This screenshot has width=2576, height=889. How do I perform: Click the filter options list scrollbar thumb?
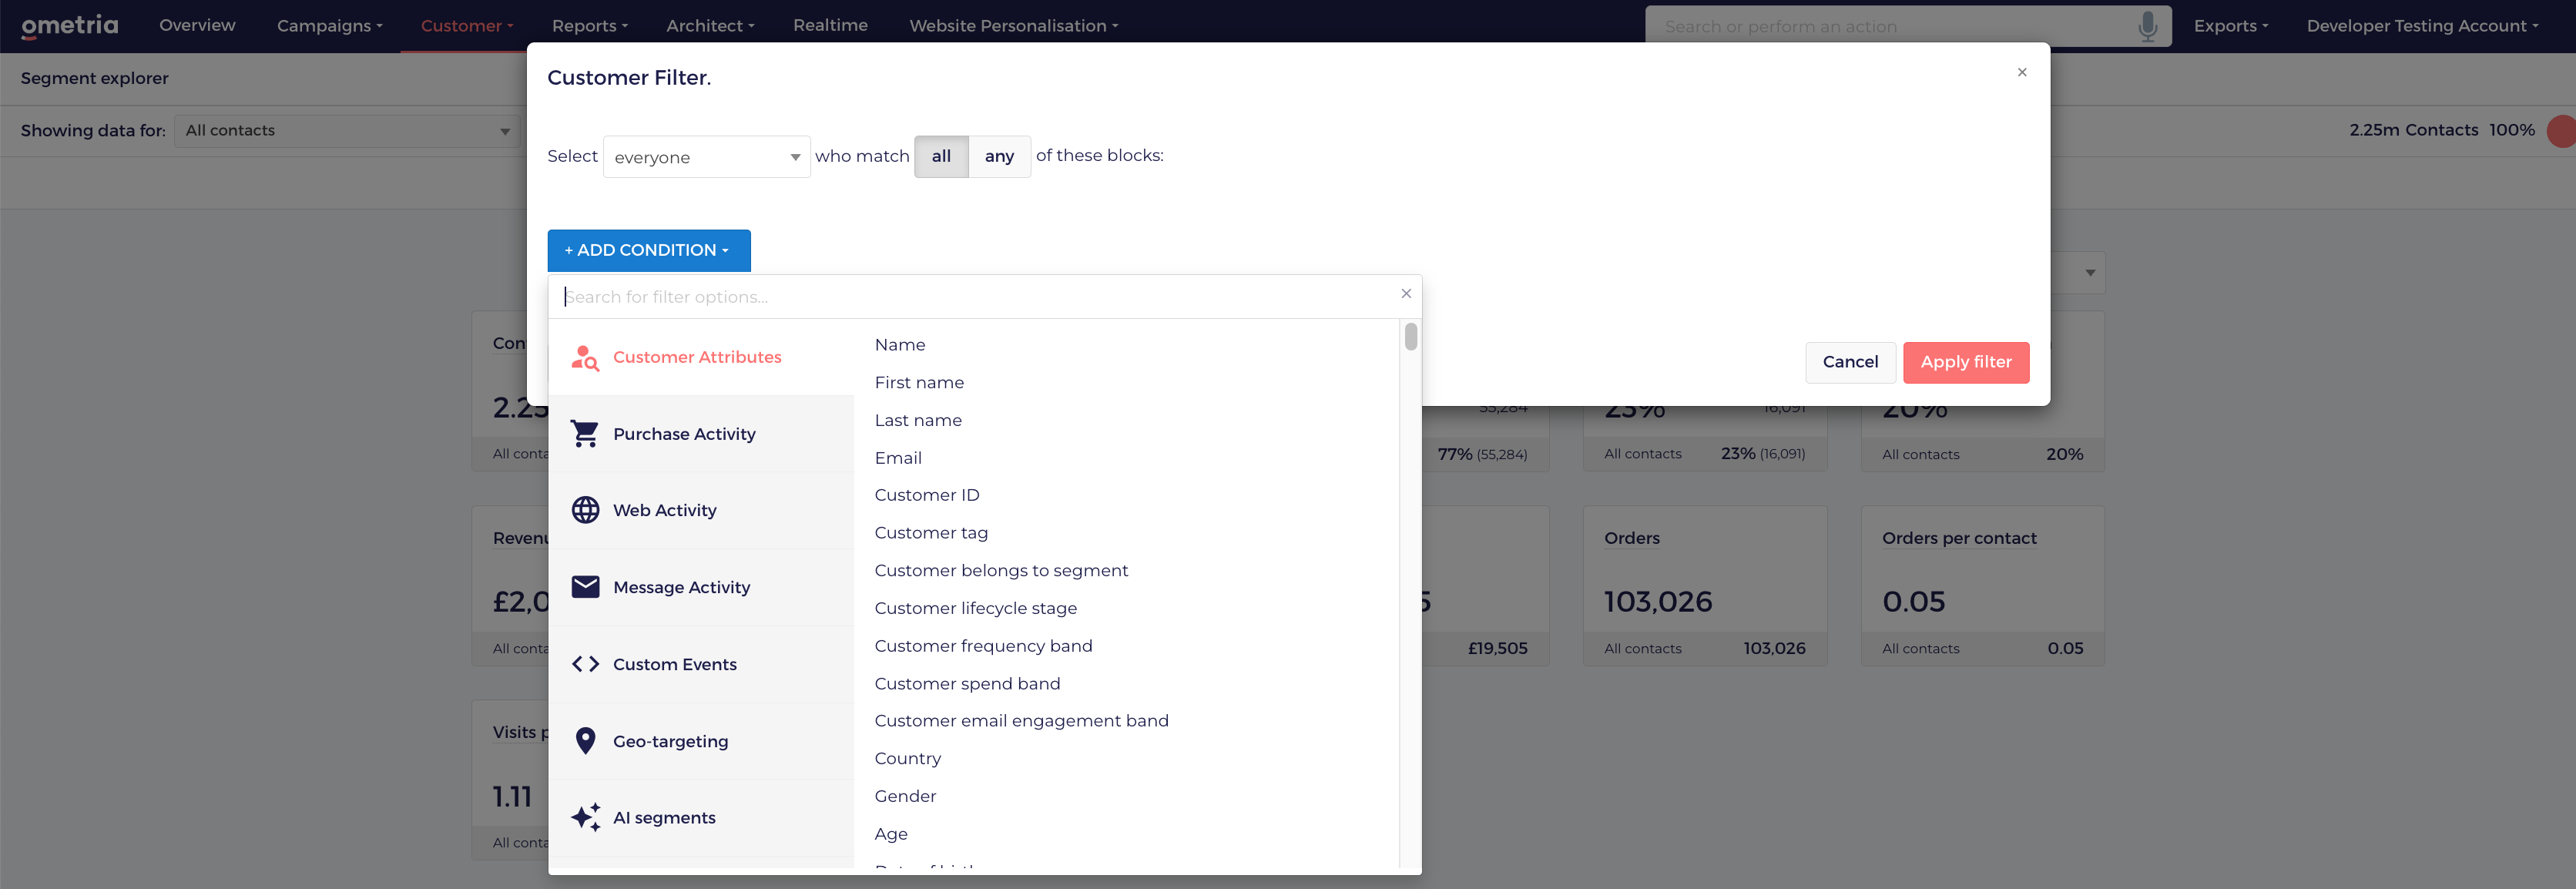tap(1410, 336)
